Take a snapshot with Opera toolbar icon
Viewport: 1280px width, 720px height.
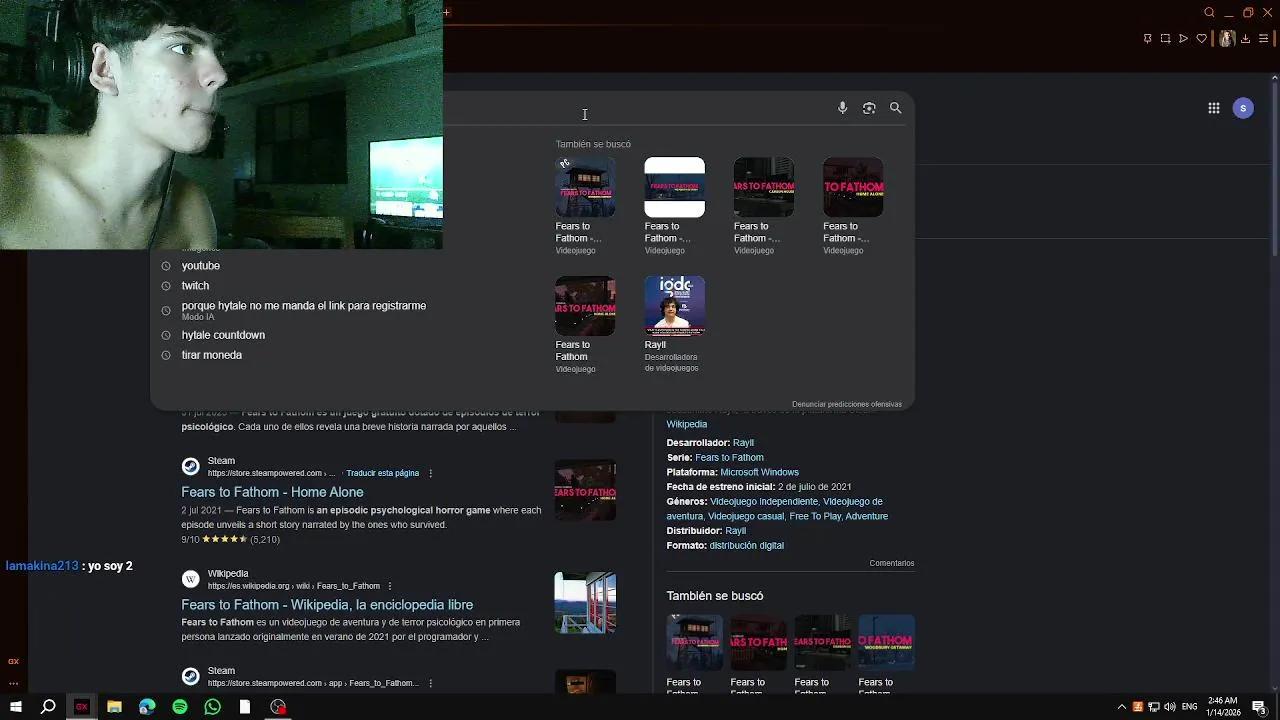1165,39
